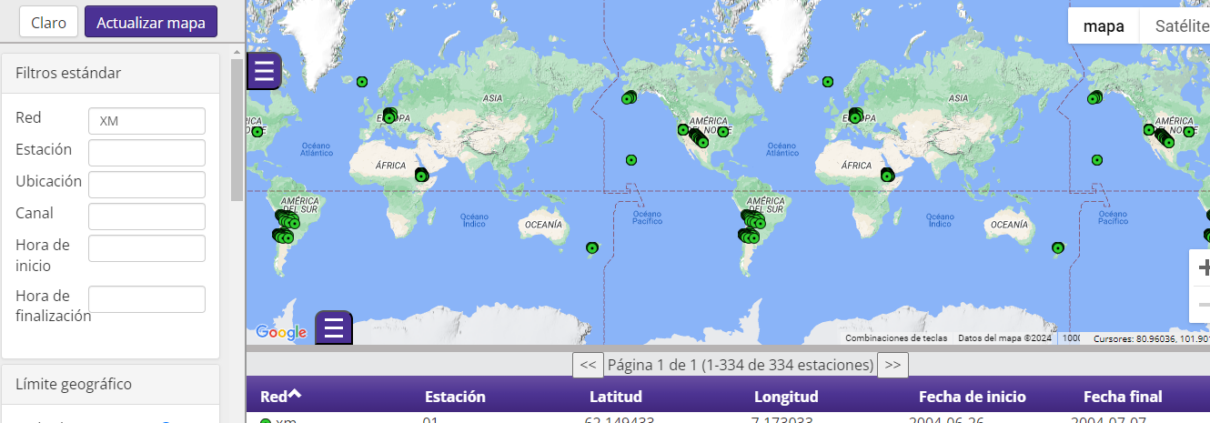Click the station marker in África
1210x423 pixels.
(x=421, y=175)
